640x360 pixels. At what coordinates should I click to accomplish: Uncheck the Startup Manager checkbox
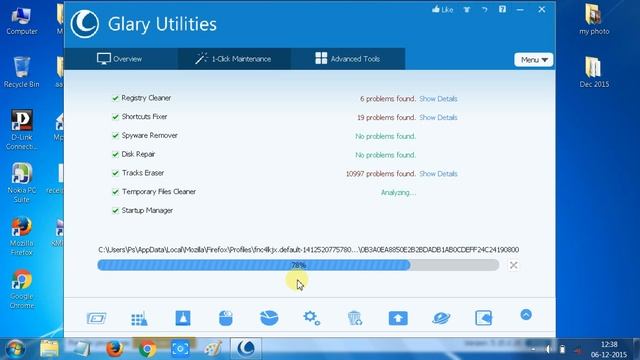click(x=116, y=211)
